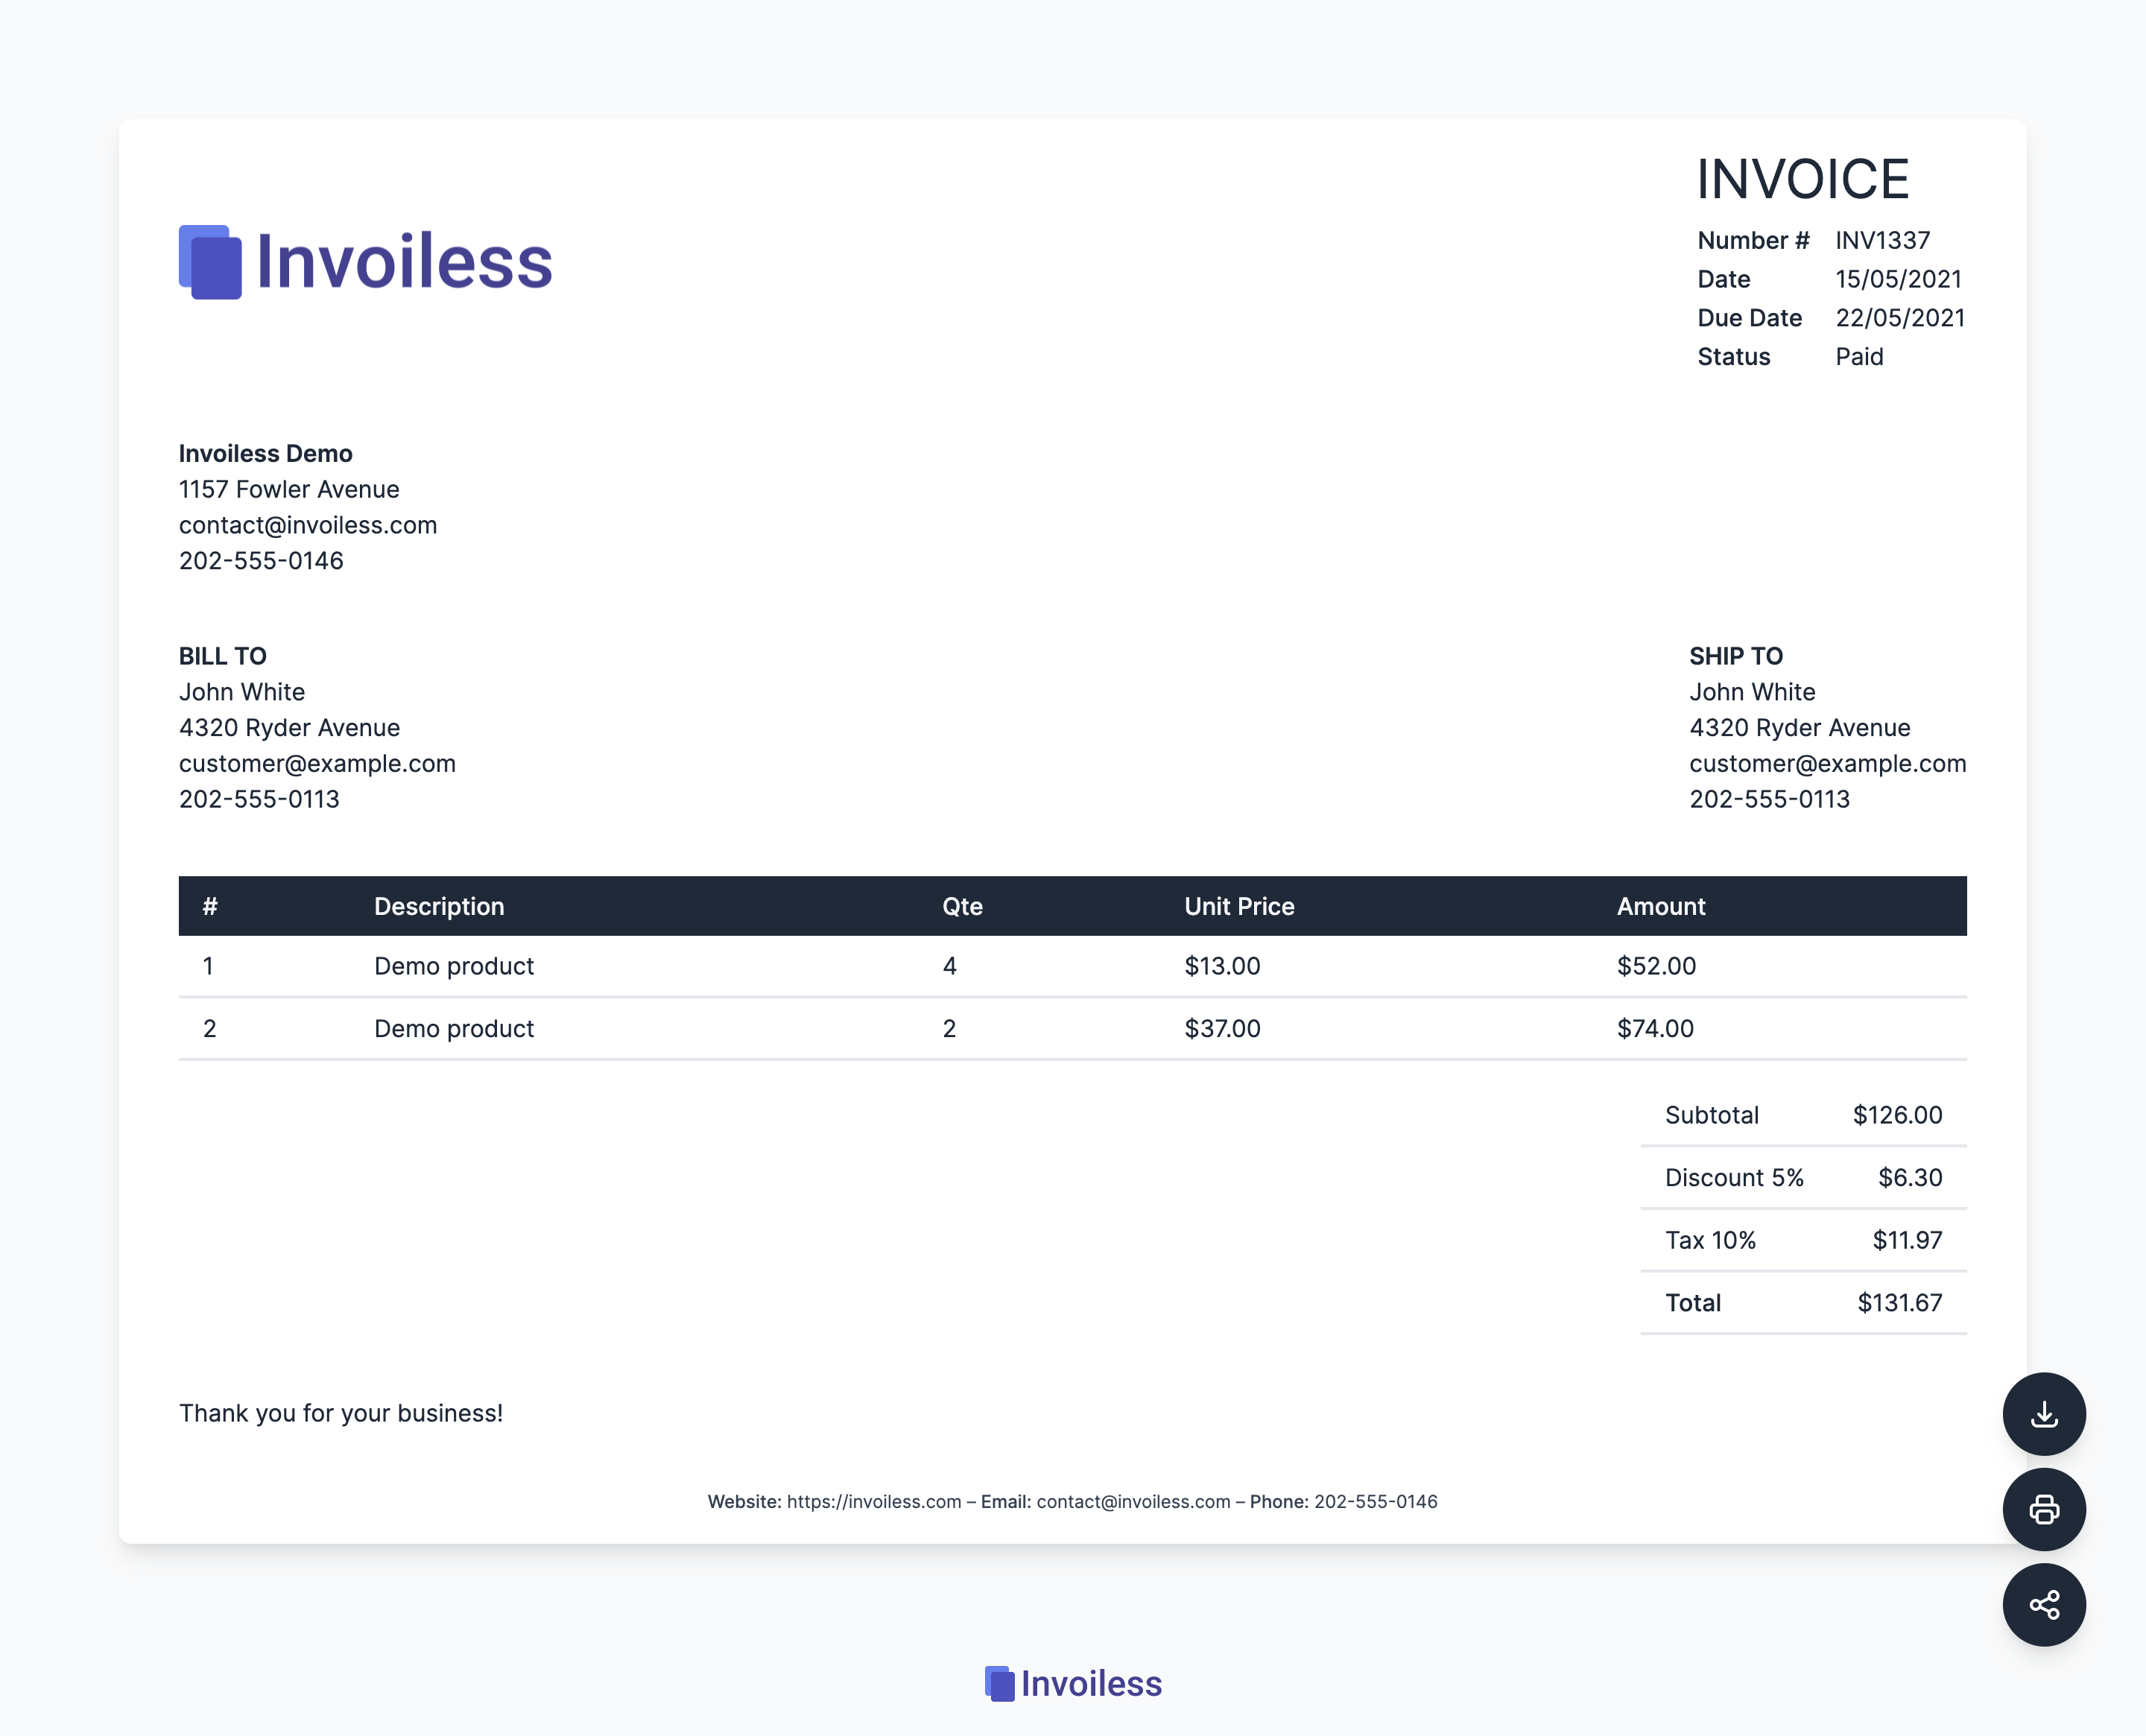Click the $52.00 amount
This screenshot has height=1736, width=2146.
[1656, 966]
